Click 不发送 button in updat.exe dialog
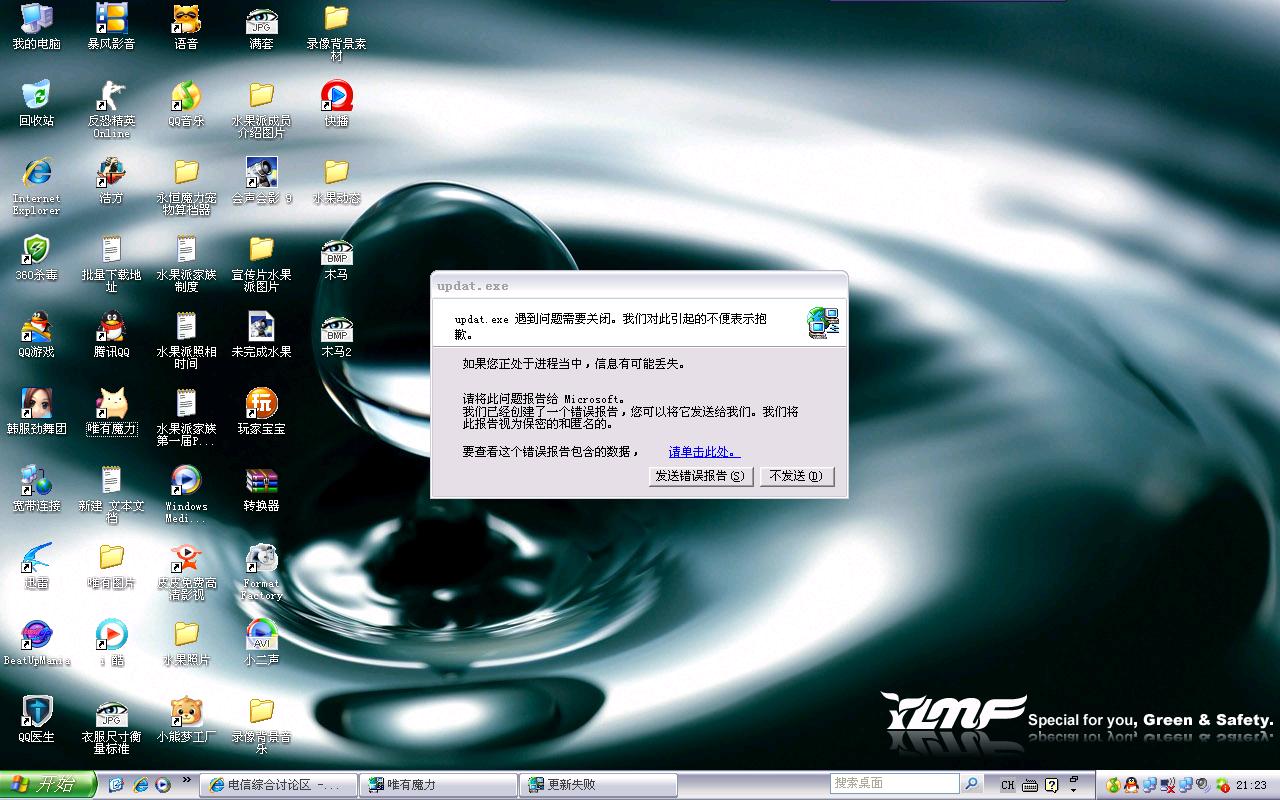The height and width of the screenshot is (800, 1280). pos(796,476)
